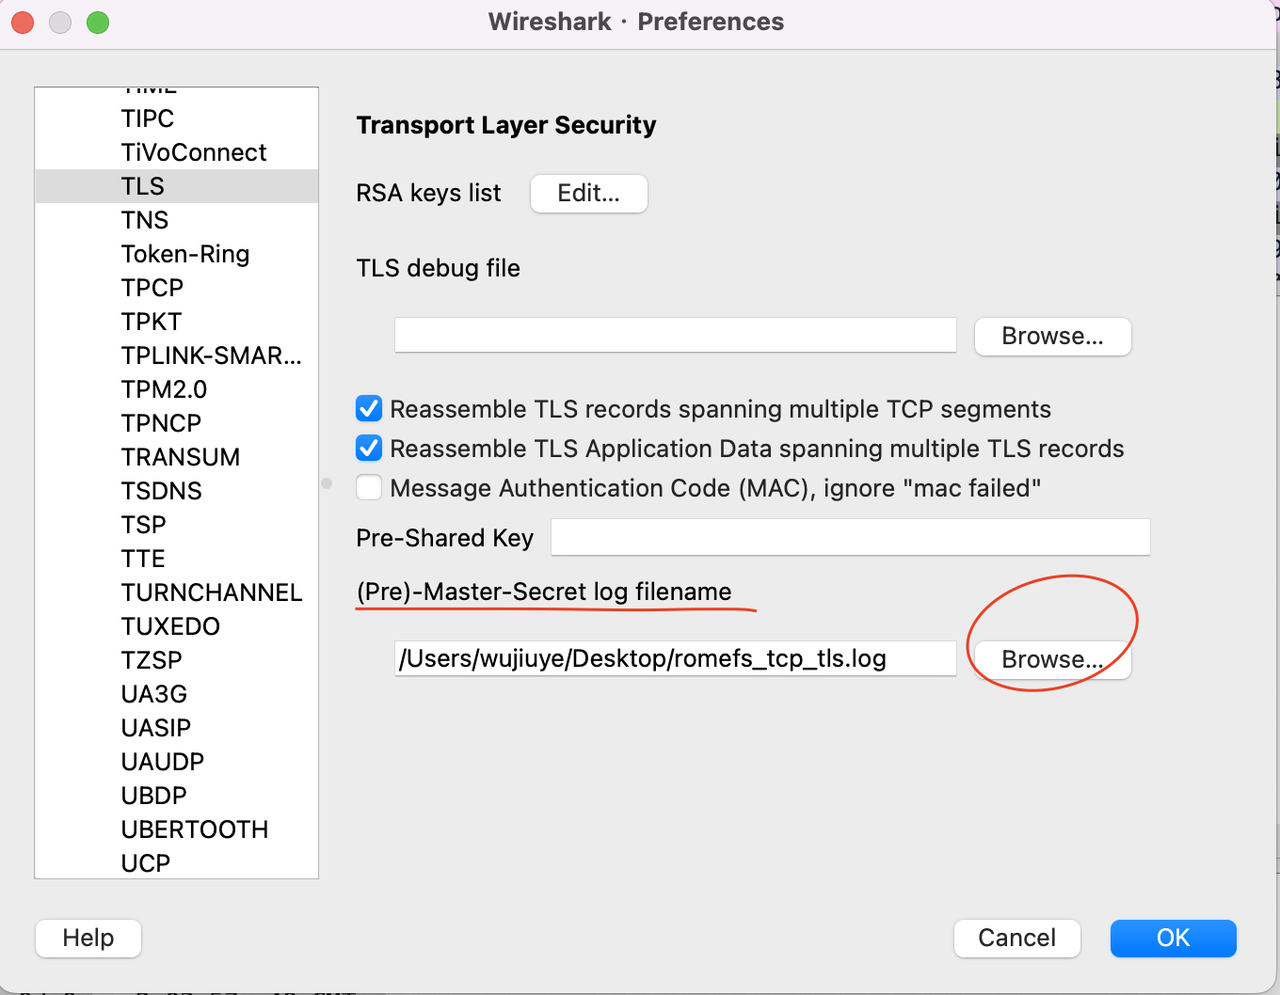The height and width of the screenshot is (995, 1280).
Task: Select TNS in the protocol list
Action: (177, 220)
